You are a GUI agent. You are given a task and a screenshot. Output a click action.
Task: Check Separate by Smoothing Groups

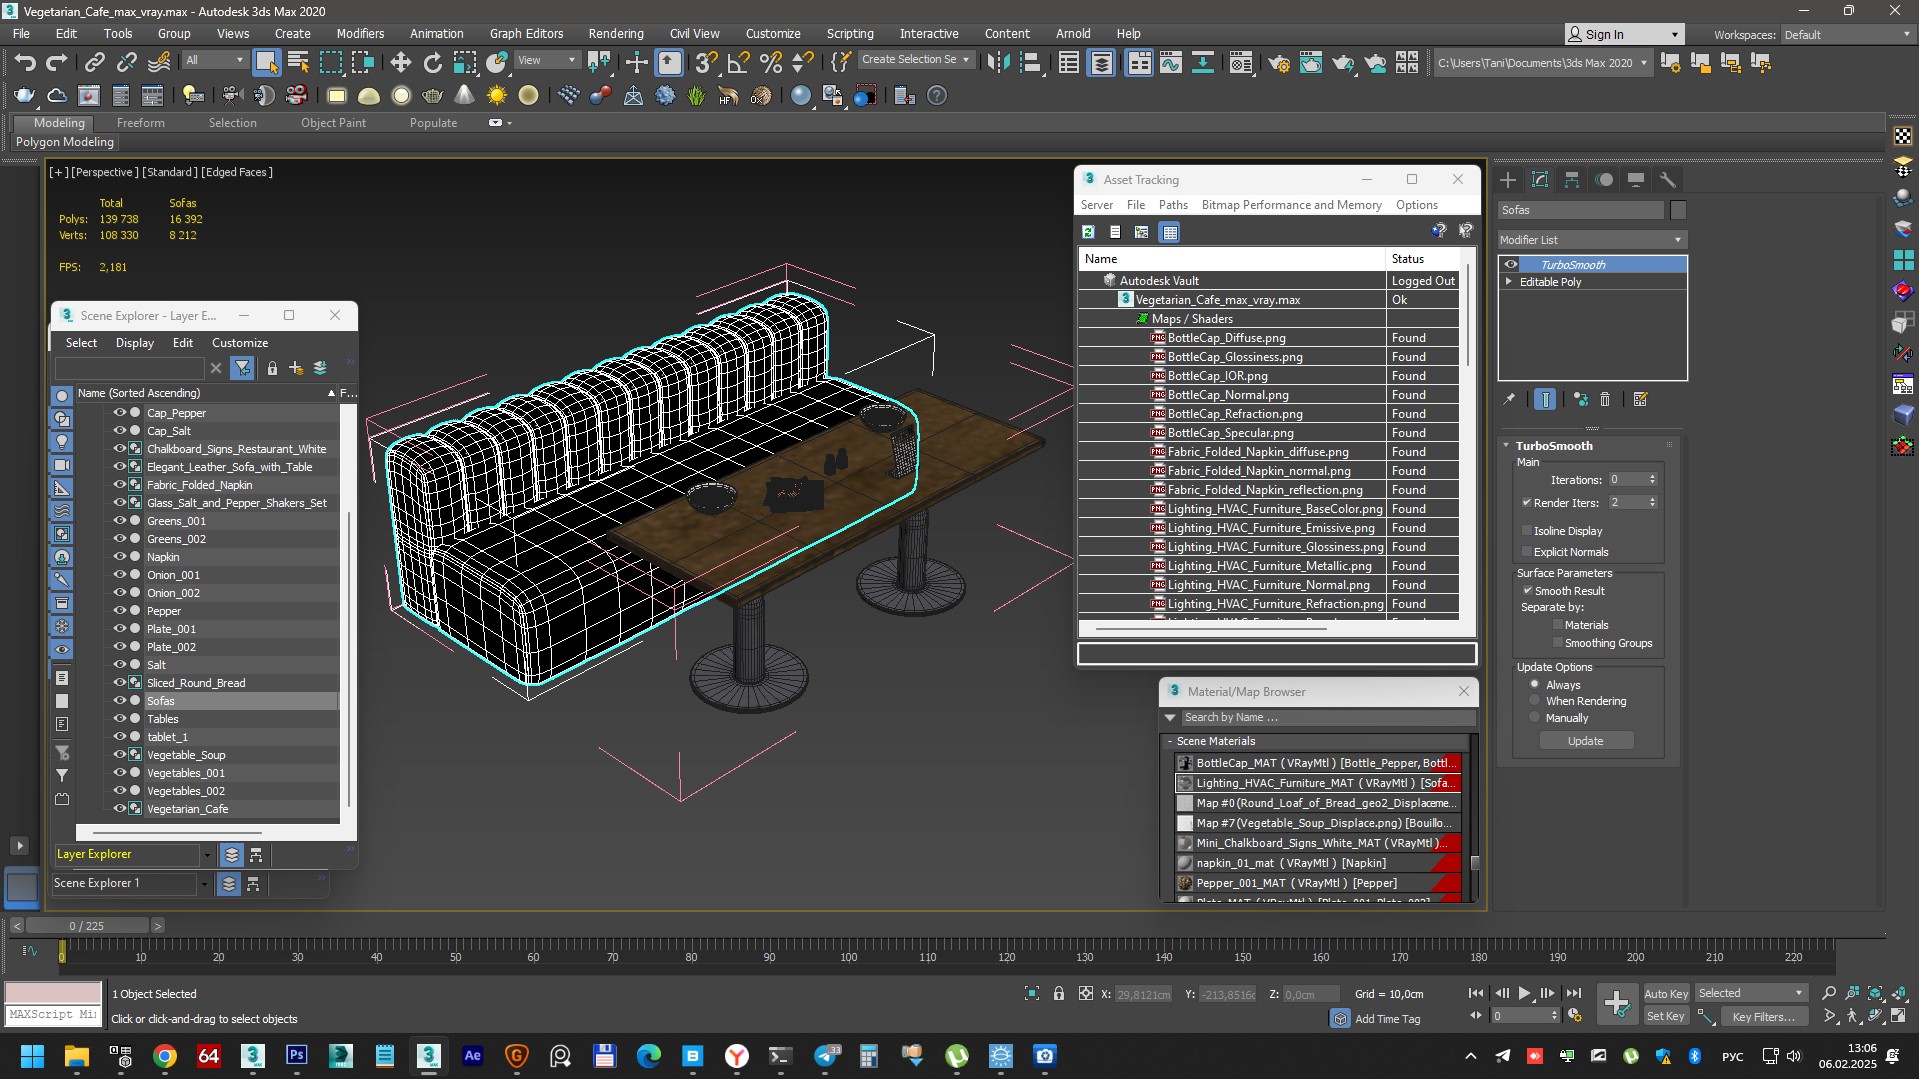tap(1558, 643)
